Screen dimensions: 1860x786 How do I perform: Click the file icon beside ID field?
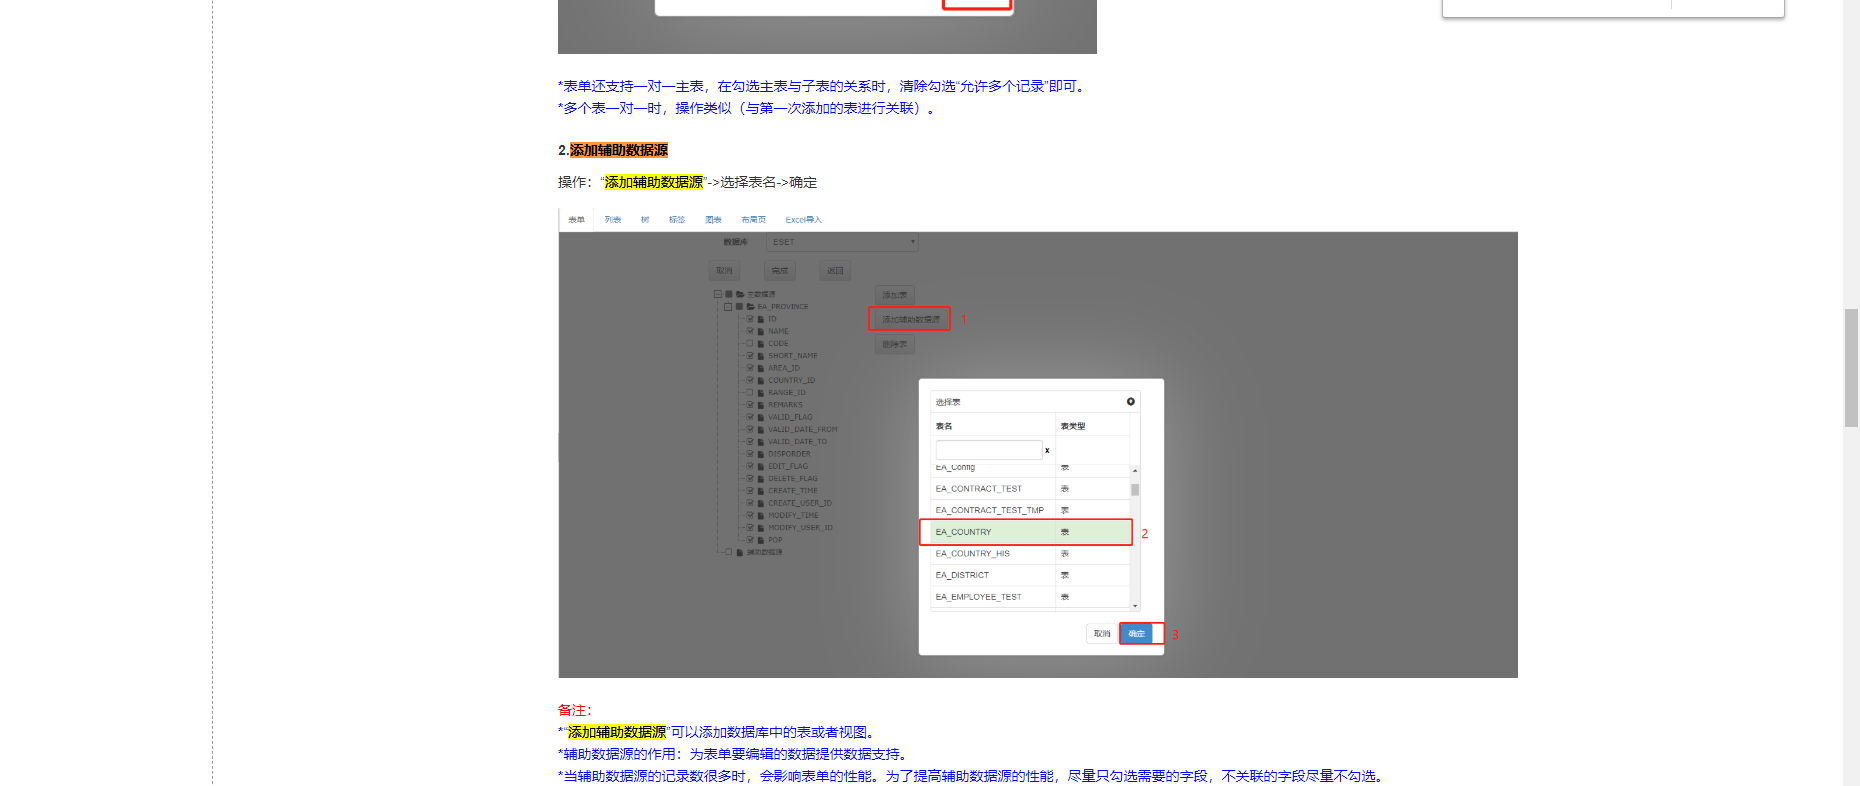point(761,319)
